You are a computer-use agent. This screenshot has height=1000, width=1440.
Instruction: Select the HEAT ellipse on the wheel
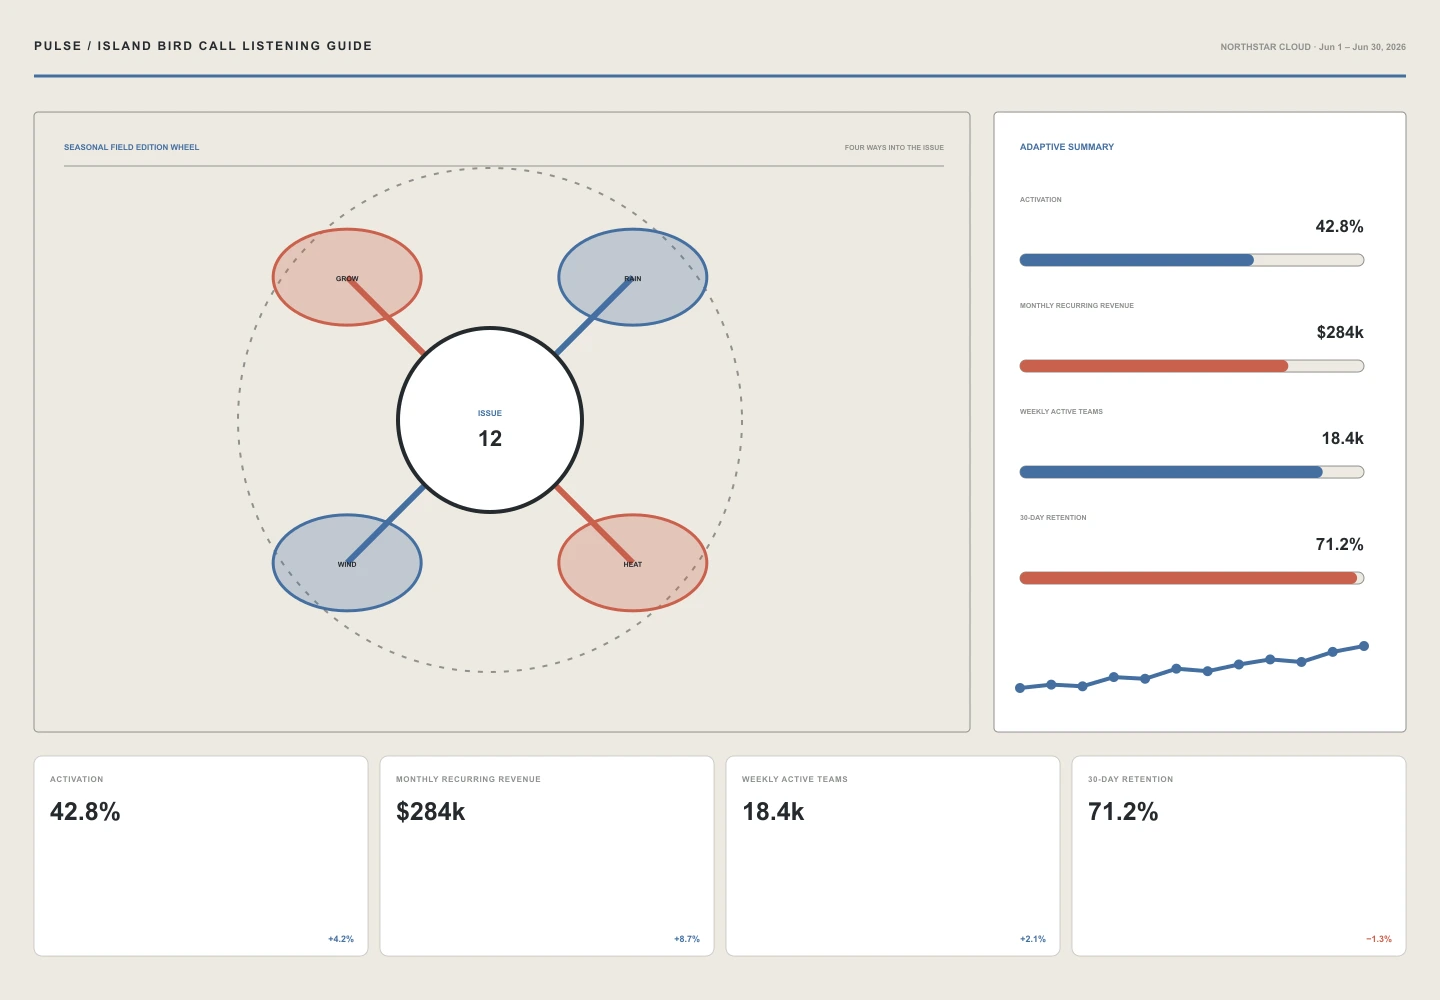[633, 563]
